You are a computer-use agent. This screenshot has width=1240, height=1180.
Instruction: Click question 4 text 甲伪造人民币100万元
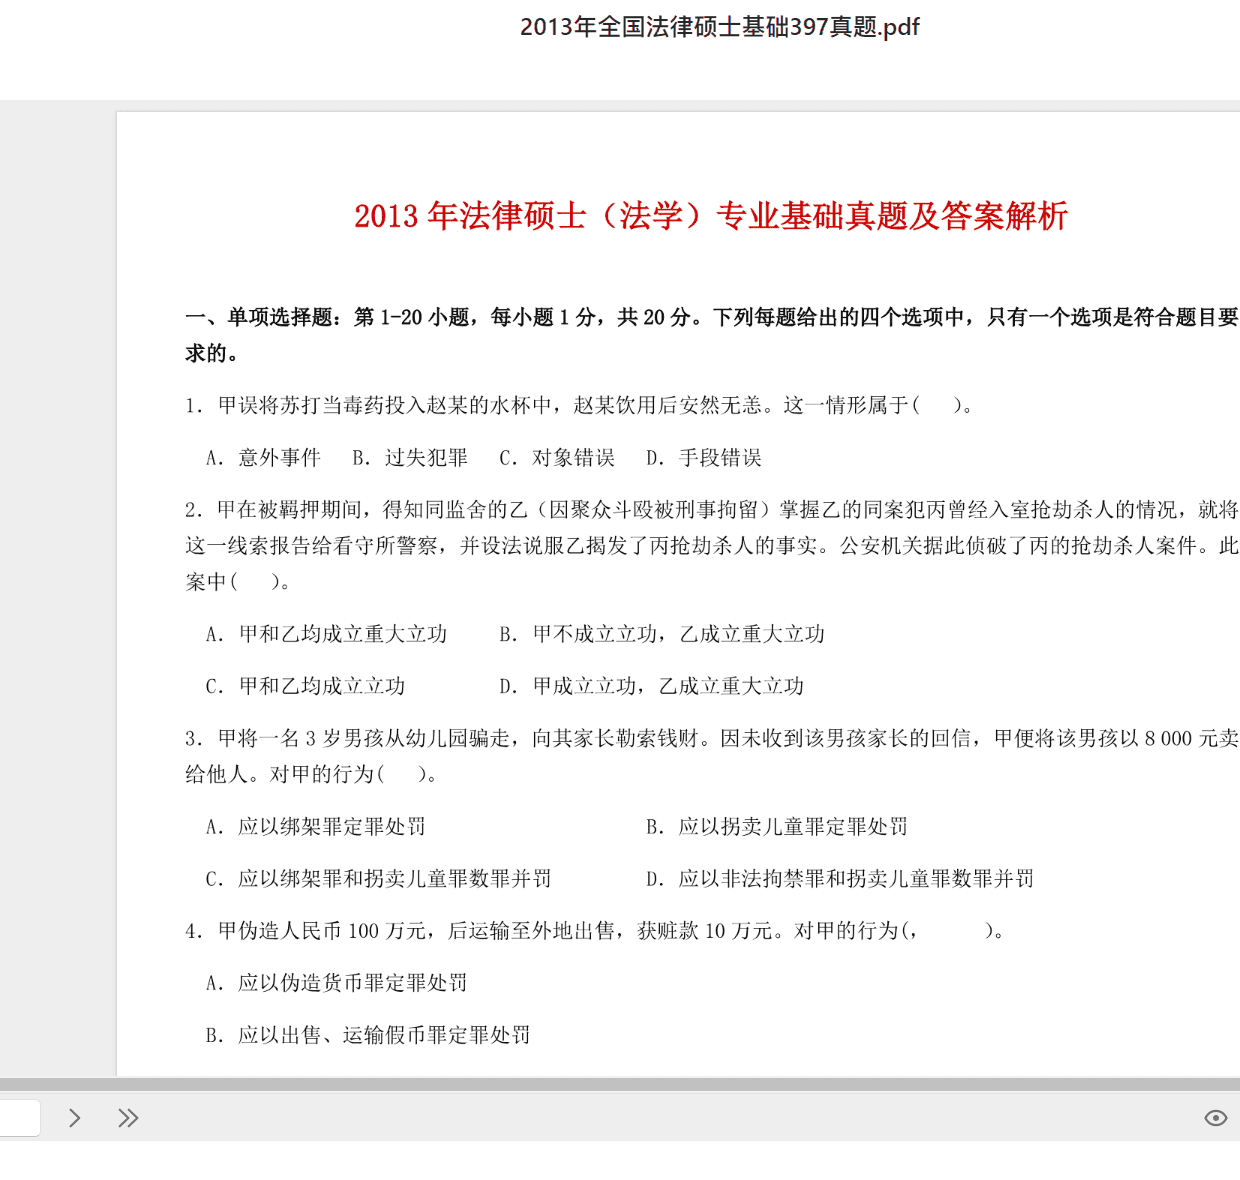click(595, 931)
